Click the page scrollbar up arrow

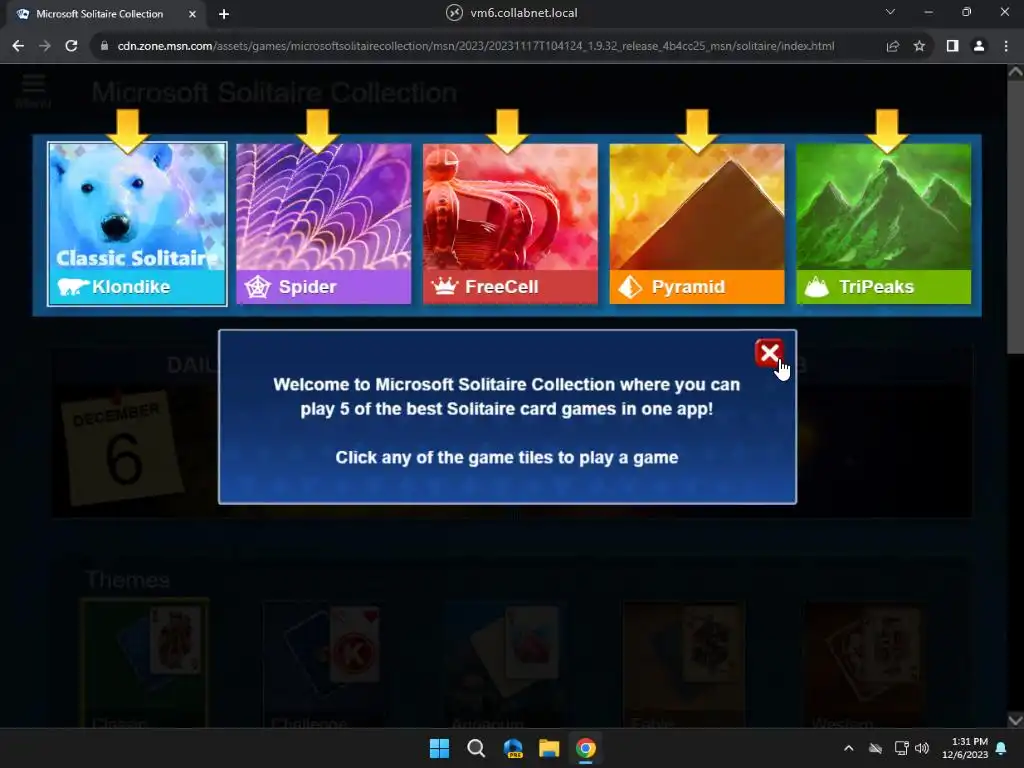tap(1016, 72)
